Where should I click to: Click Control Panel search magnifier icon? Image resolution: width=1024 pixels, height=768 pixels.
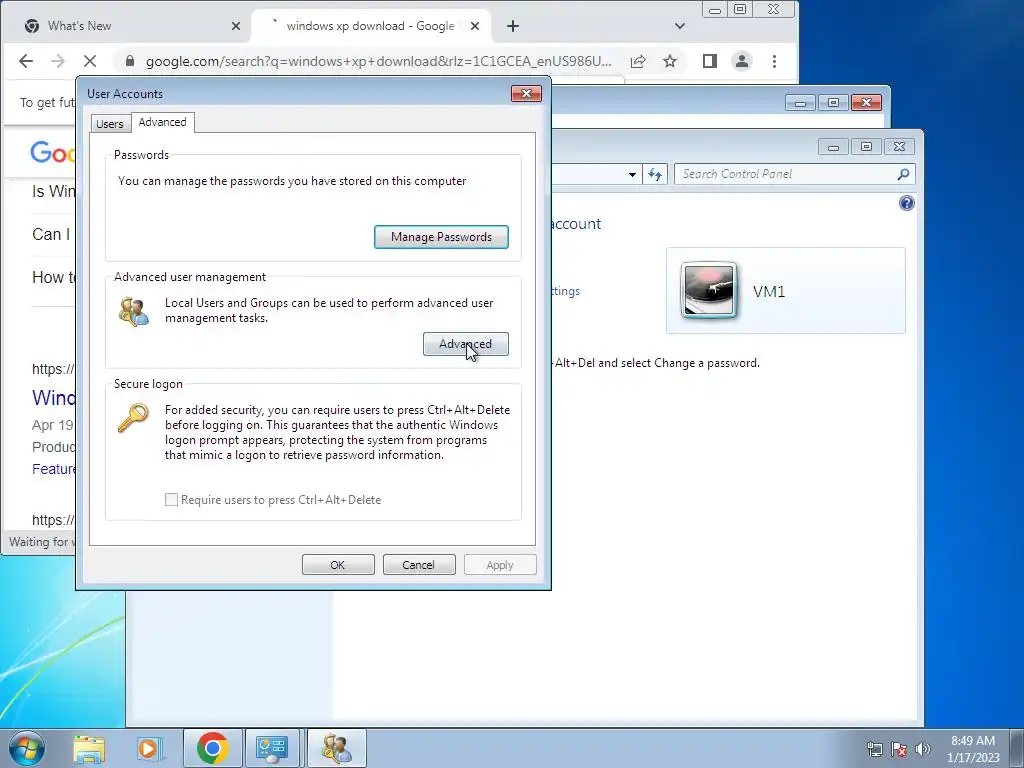(x=904, y=174)
